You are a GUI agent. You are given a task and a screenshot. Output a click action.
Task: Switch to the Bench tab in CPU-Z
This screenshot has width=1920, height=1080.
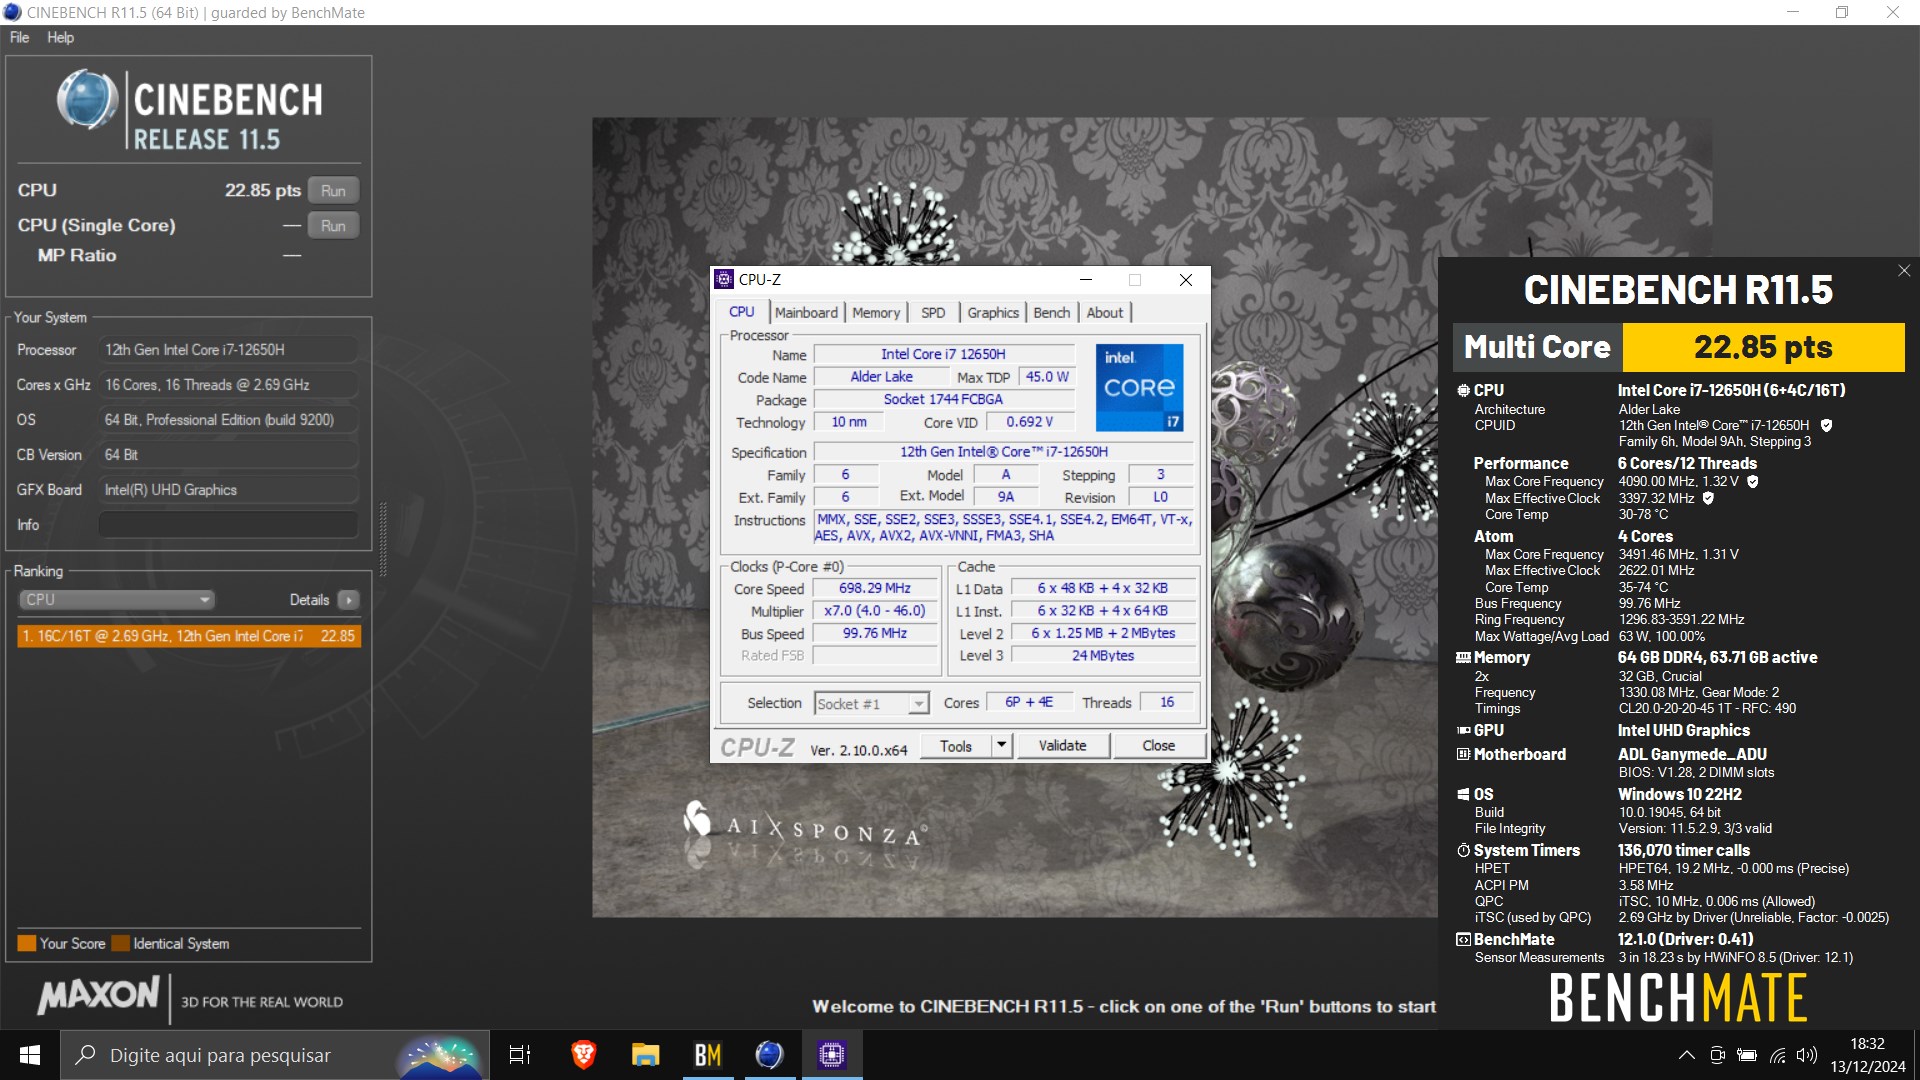pos(1051,313)
